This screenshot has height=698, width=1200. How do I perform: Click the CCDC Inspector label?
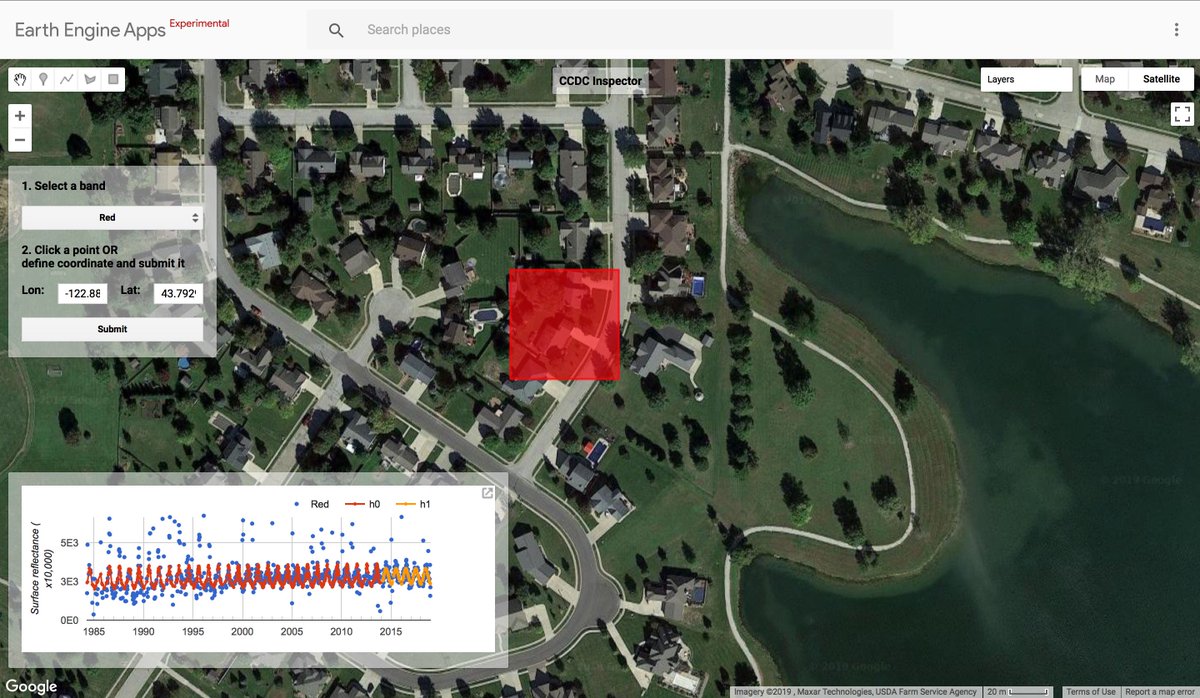(x=600, y=81)
